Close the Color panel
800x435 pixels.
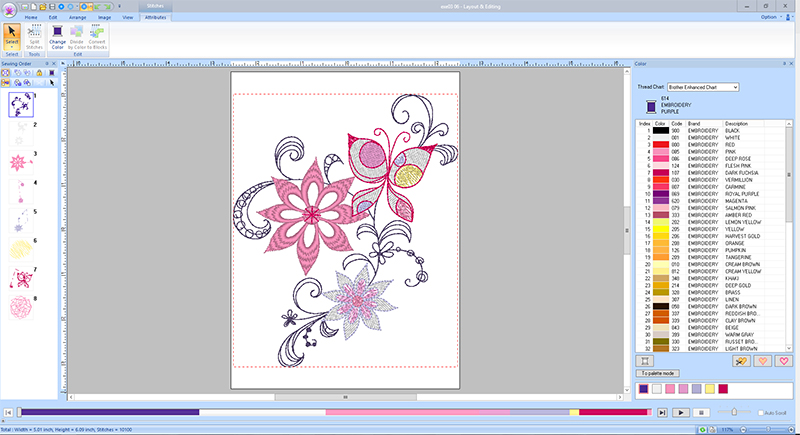[793, 63]
